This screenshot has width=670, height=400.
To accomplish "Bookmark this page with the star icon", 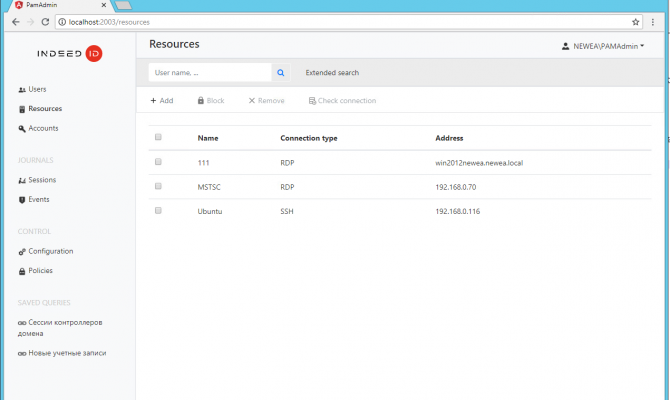I will [635, 22].
